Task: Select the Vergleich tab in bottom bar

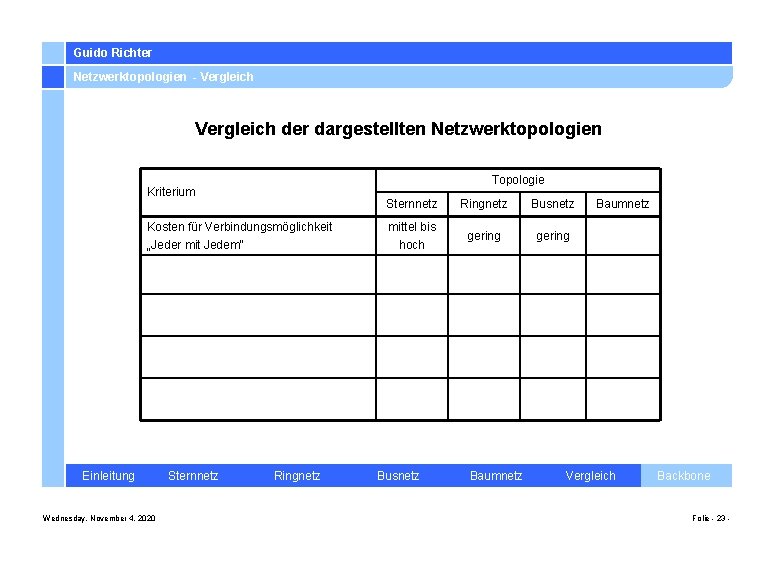Action: pos(590,475)
